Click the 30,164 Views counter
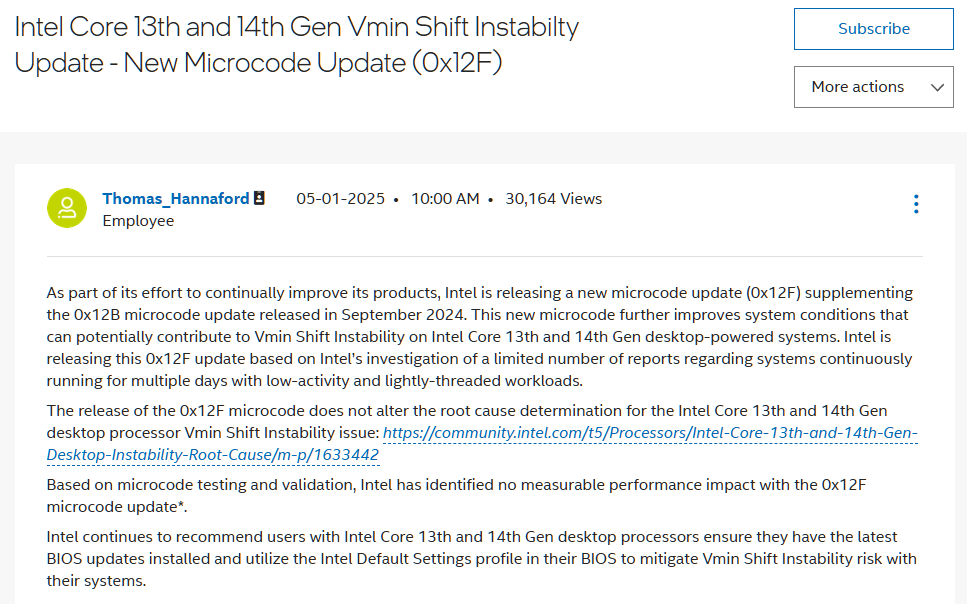 click(x=554, y=199)
